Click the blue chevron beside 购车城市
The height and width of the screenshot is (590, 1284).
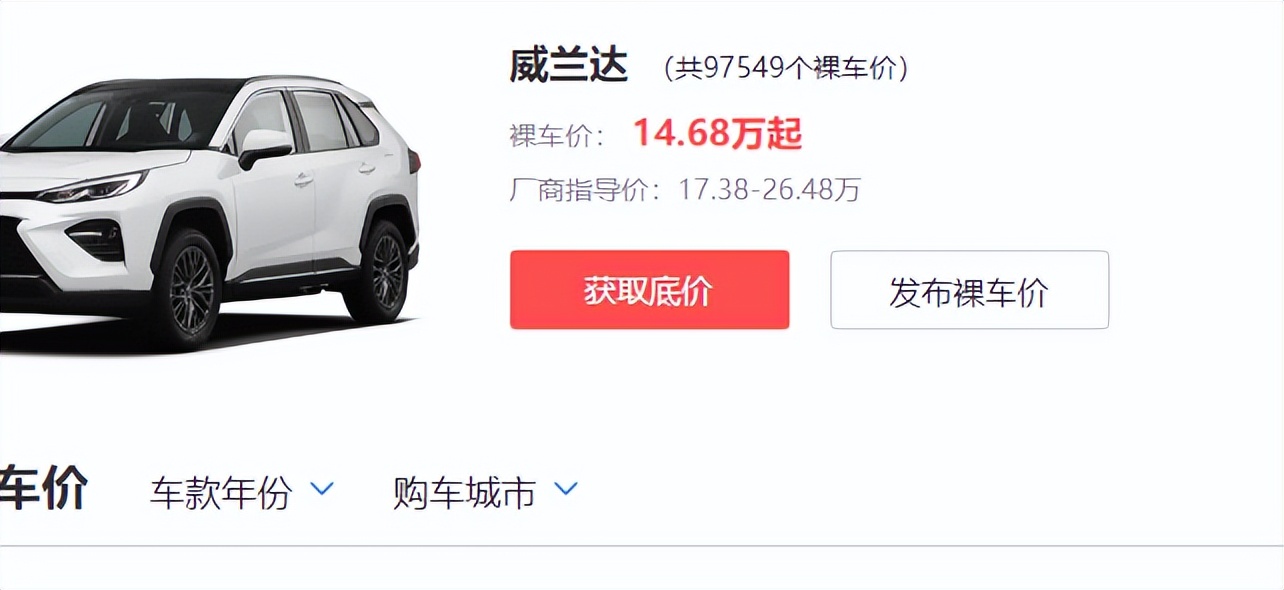(x=566, y=489)
